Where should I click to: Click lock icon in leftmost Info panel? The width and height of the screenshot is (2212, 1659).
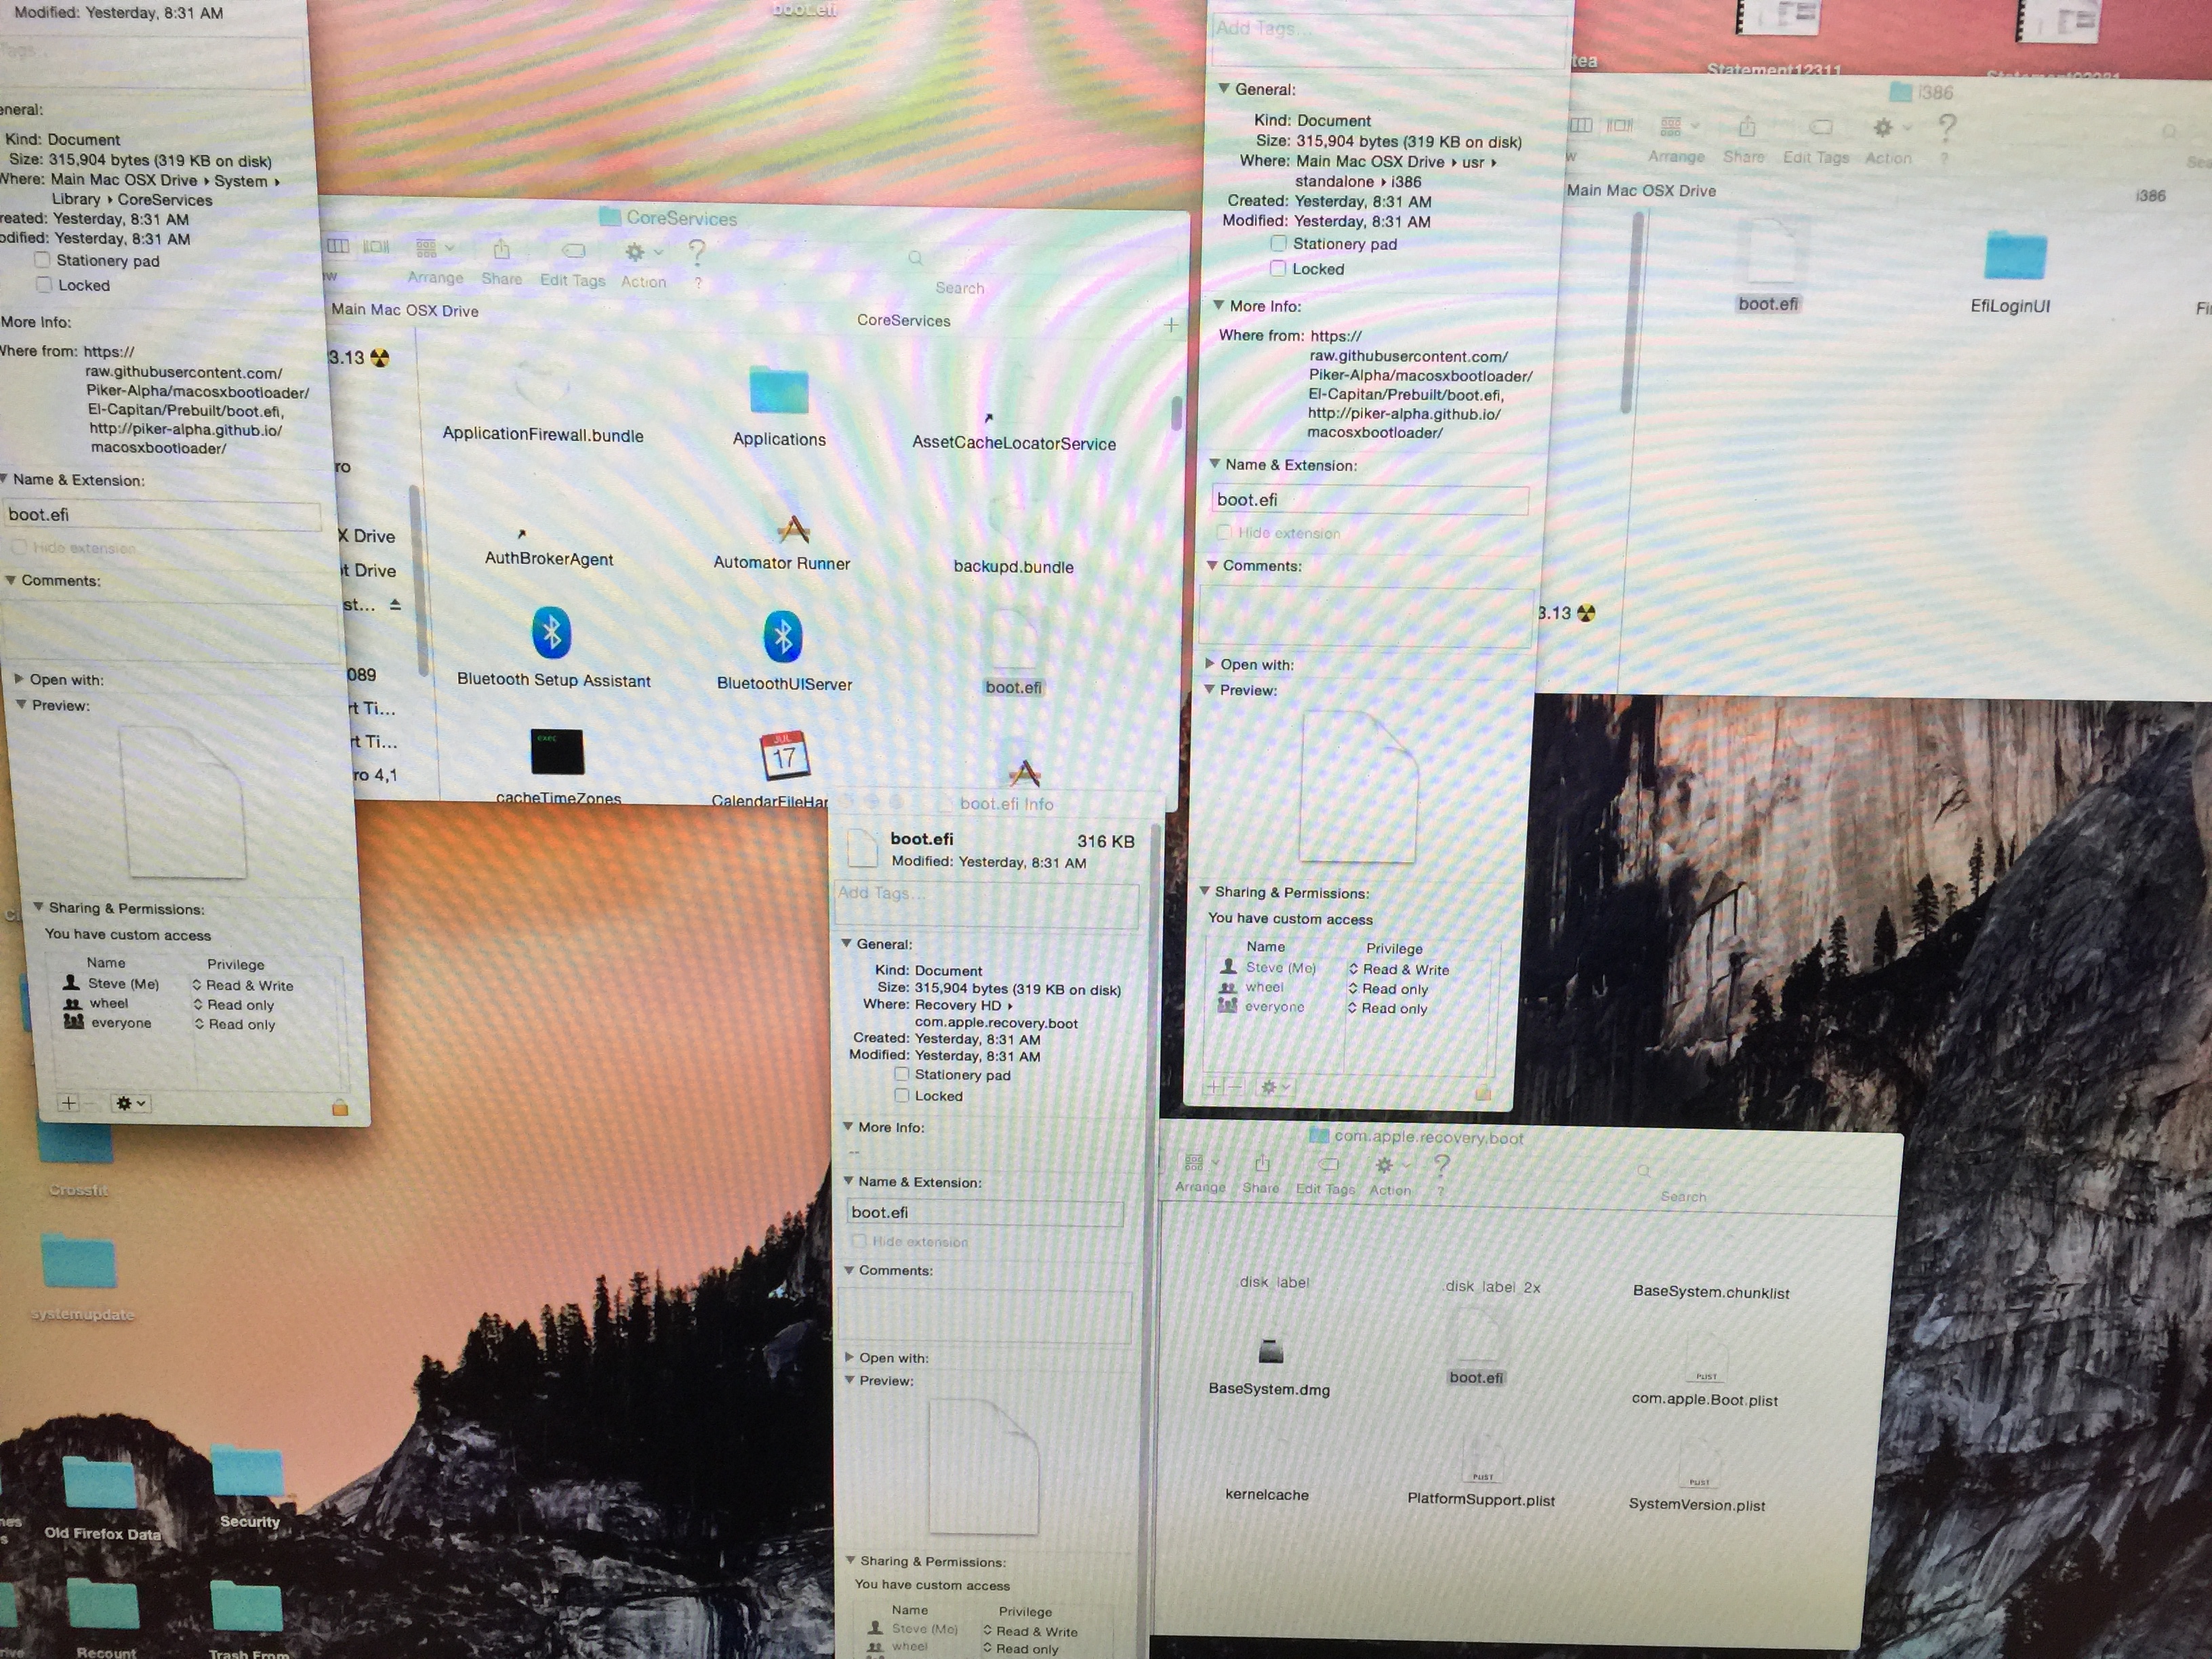[340, 1107]
